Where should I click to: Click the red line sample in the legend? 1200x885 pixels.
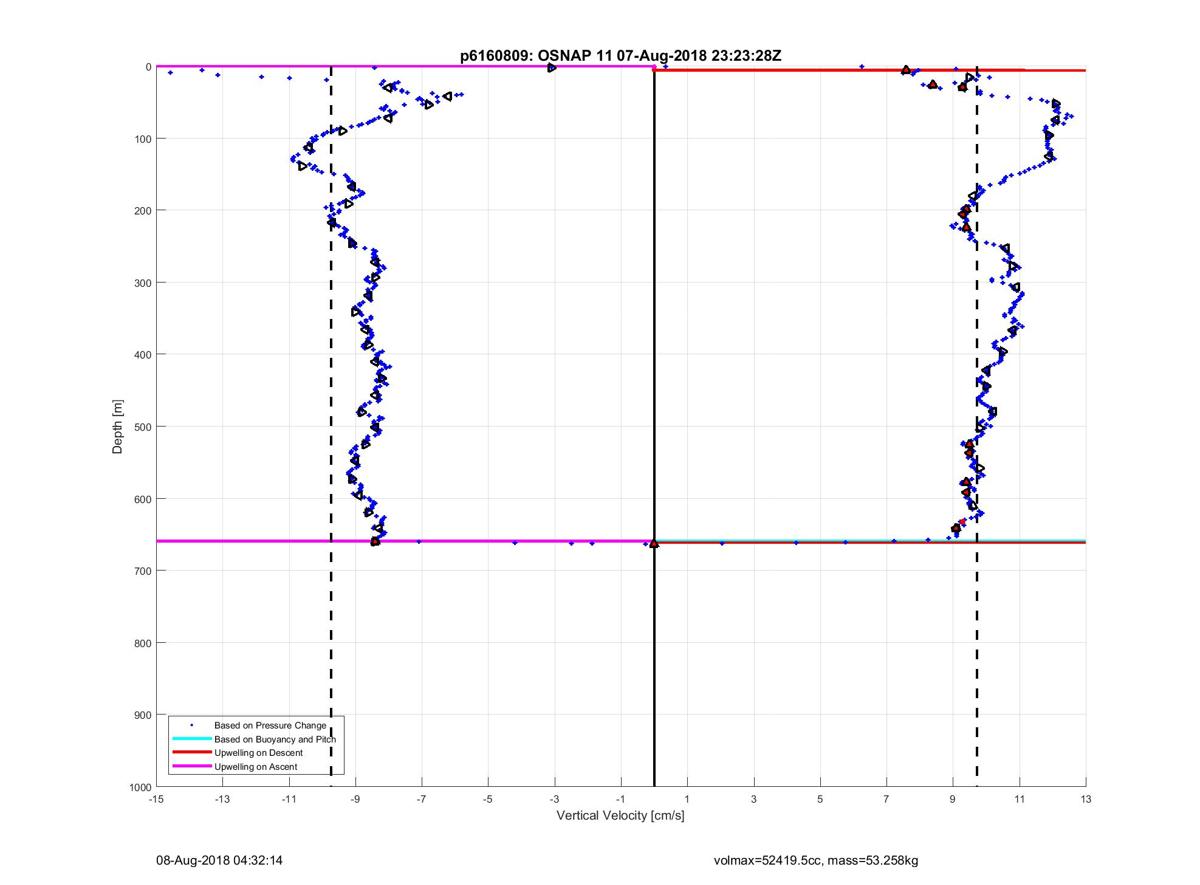(x=191, y=753)
